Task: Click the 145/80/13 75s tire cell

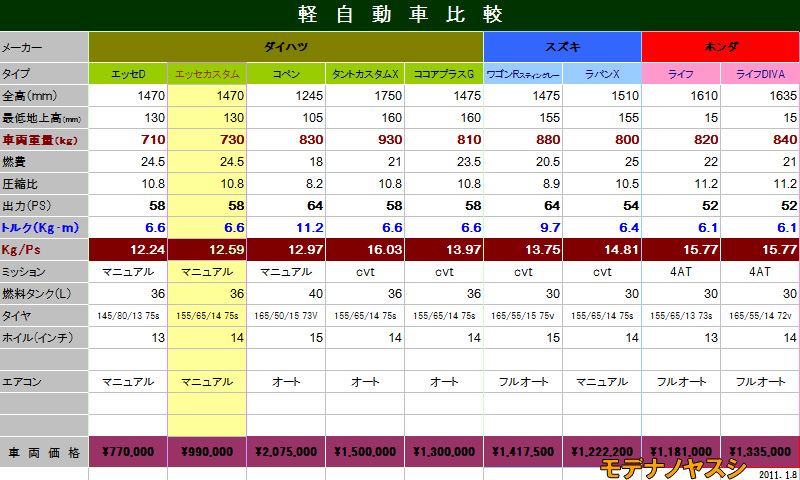Action: point(128,316)
